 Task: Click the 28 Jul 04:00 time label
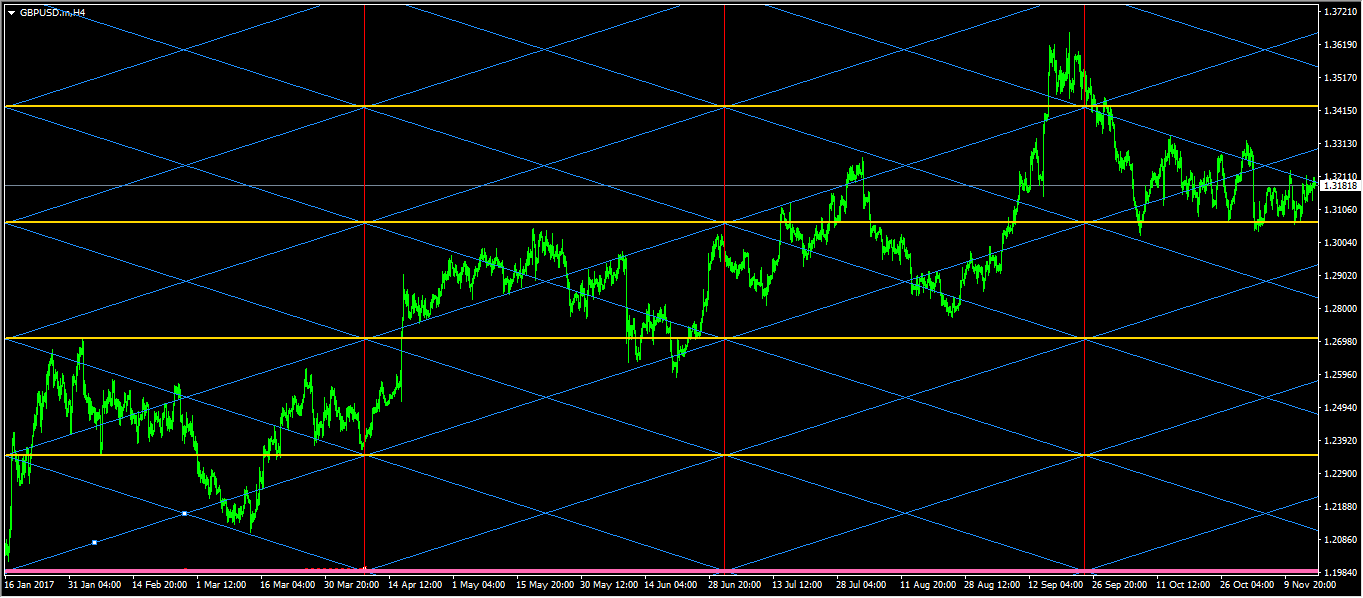click(x=862, y=583)
